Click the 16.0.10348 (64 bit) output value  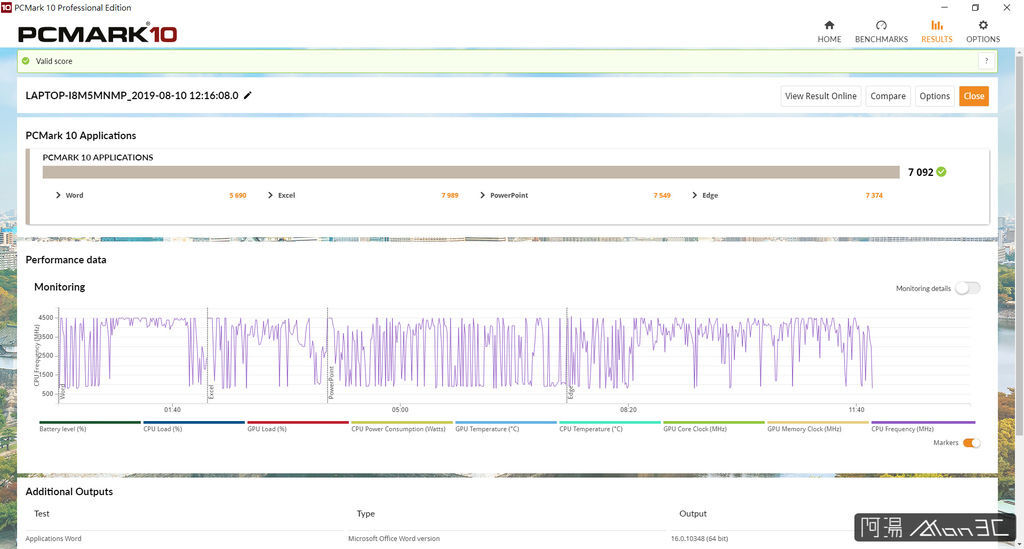[699, 539]
